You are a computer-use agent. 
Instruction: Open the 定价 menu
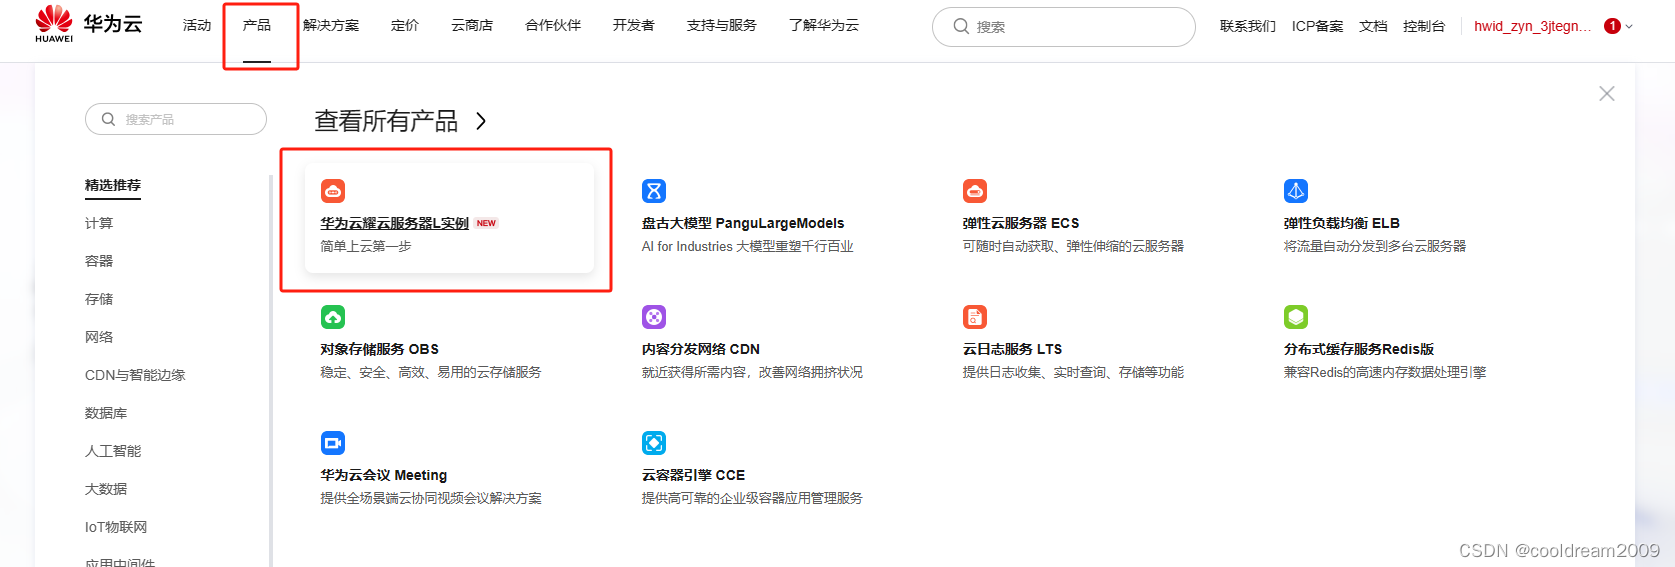pos(405,25)
